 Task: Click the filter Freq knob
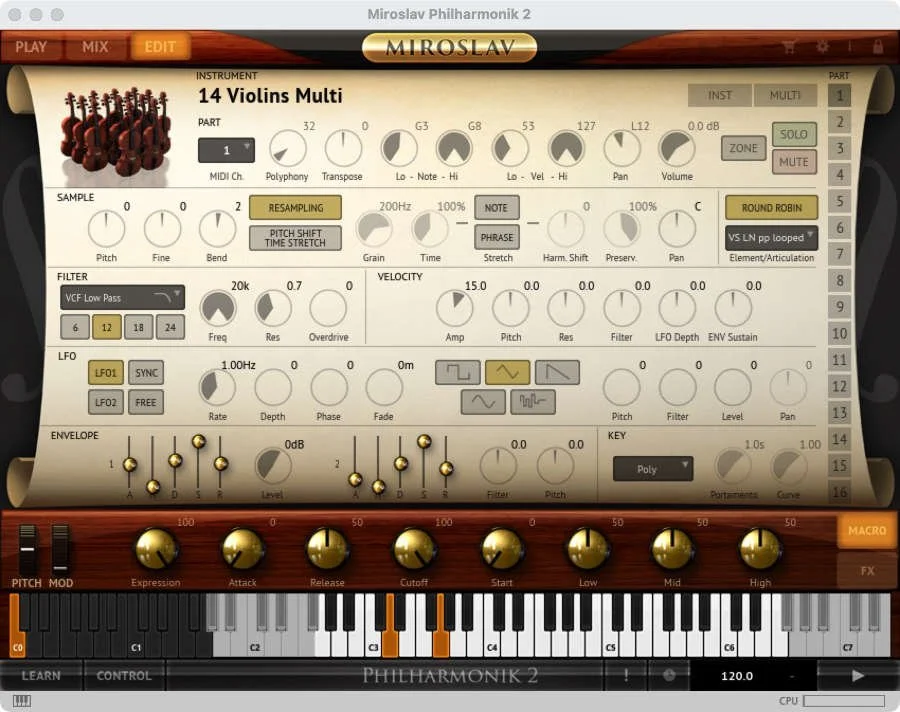point(218,309)
